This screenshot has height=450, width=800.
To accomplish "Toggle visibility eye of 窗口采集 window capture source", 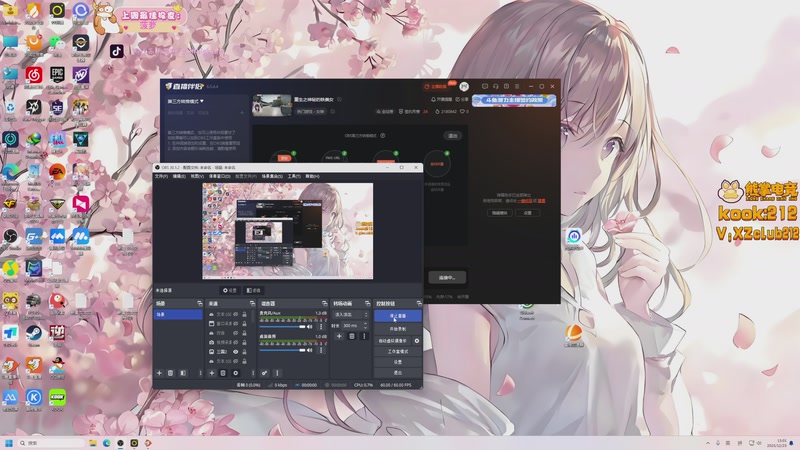I will click(236, 323).
